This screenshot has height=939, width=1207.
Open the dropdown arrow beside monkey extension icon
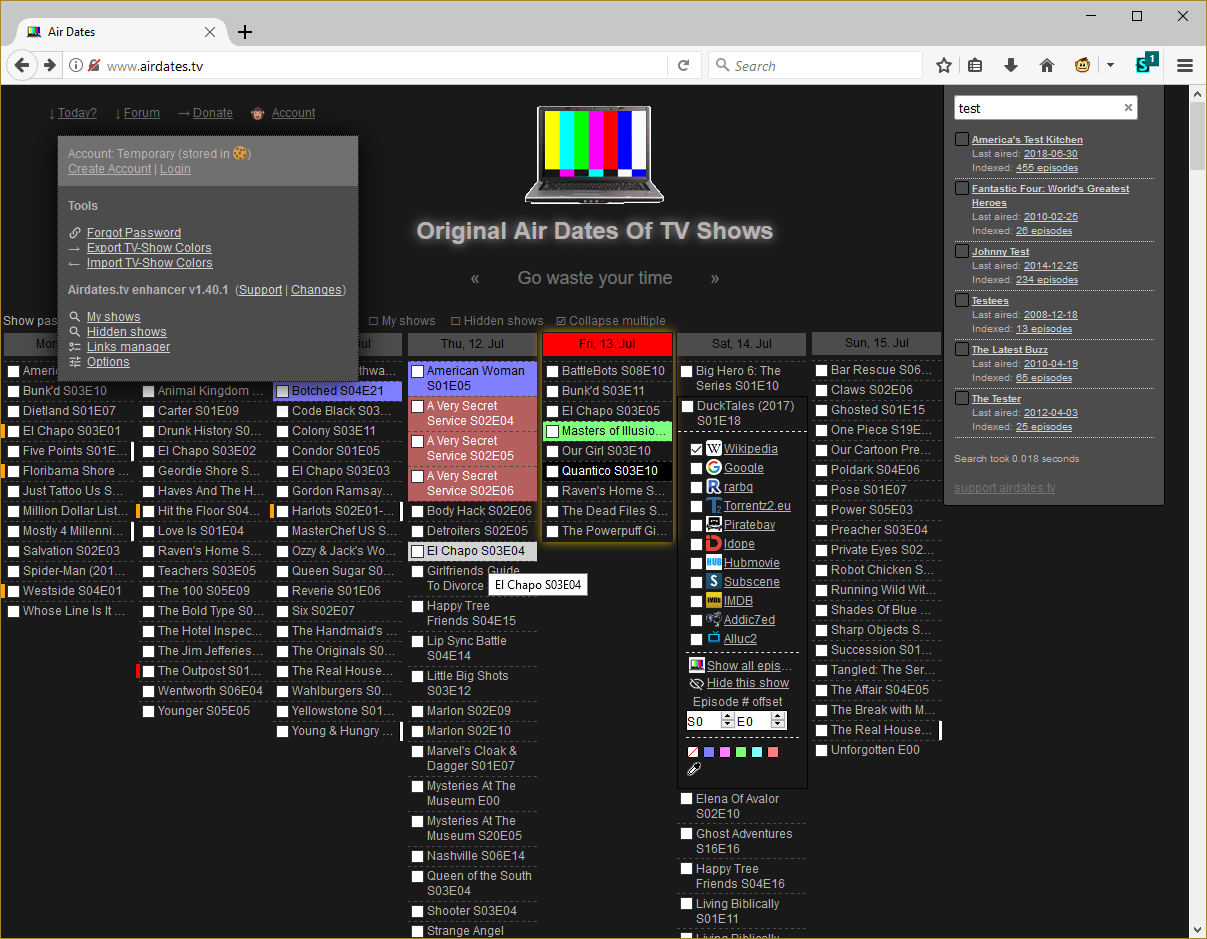point(1110,66)
